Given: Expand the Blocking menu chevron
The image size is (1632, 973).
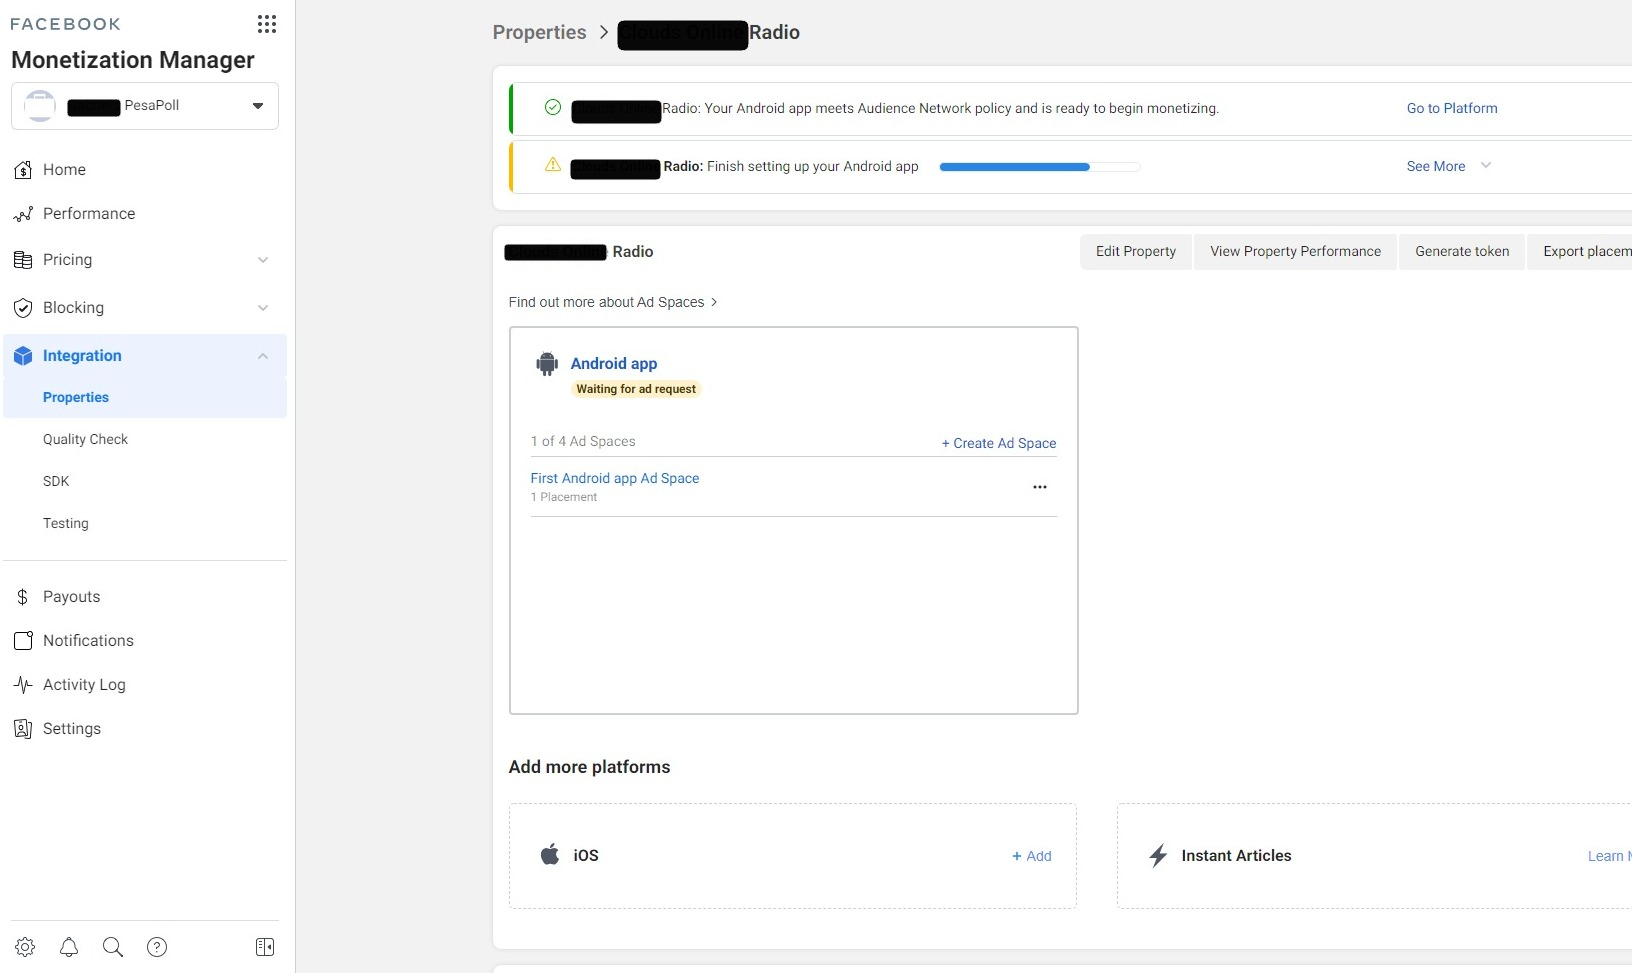Looking at the screenshot, I should pos(263,308).
